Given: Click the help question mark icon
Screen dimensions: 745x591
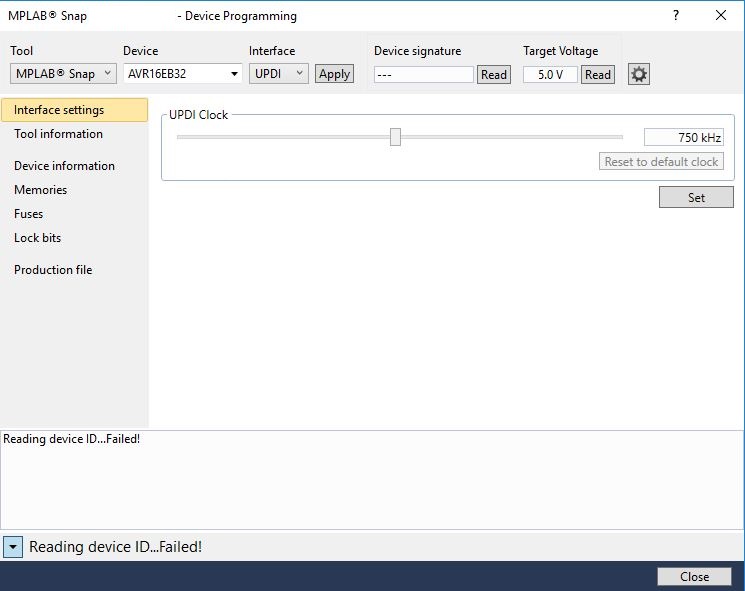Looking at the screenshot, I should (x=676, y=16).
